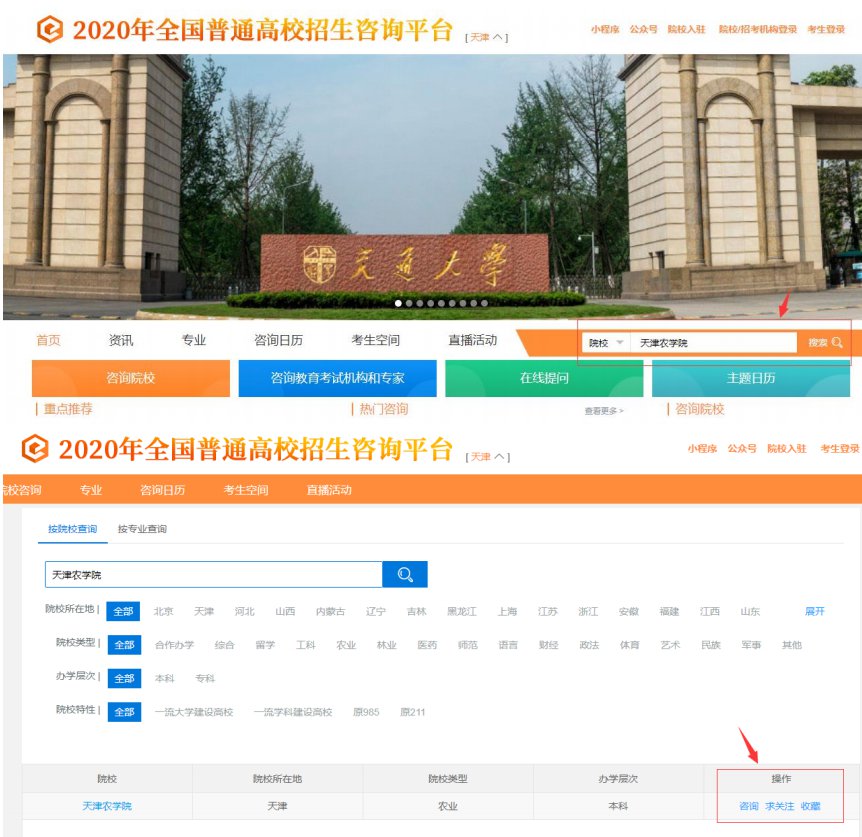Select 全部 in the 院校类型 filter row
Image resolution: width=862 pixels, height=837 pixels.
124,645
